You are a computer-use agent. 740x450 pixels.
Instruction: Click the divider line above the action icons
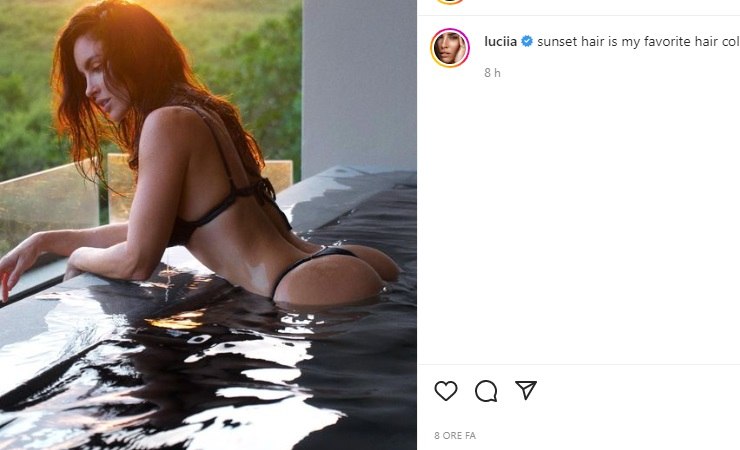click(x=579, y=364)
